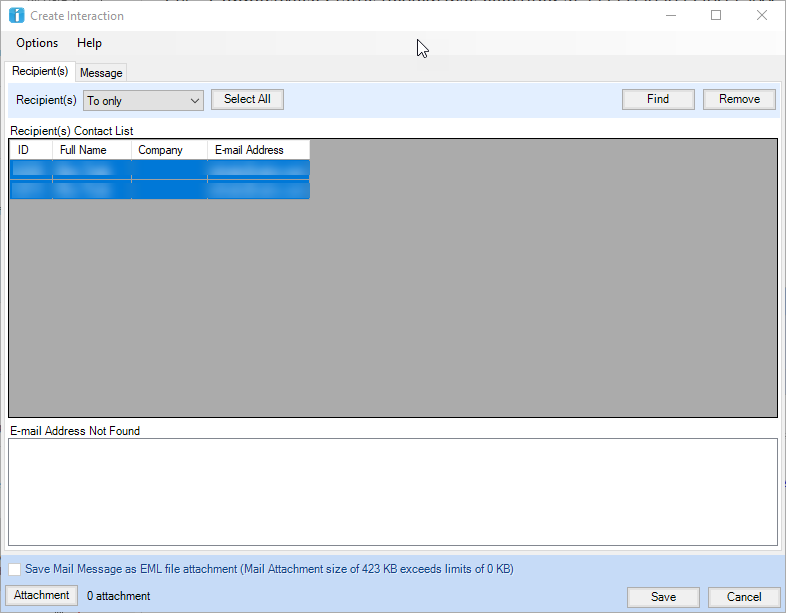Click the Full Name column header
This screenshot has height=613, width=786.
91,150
